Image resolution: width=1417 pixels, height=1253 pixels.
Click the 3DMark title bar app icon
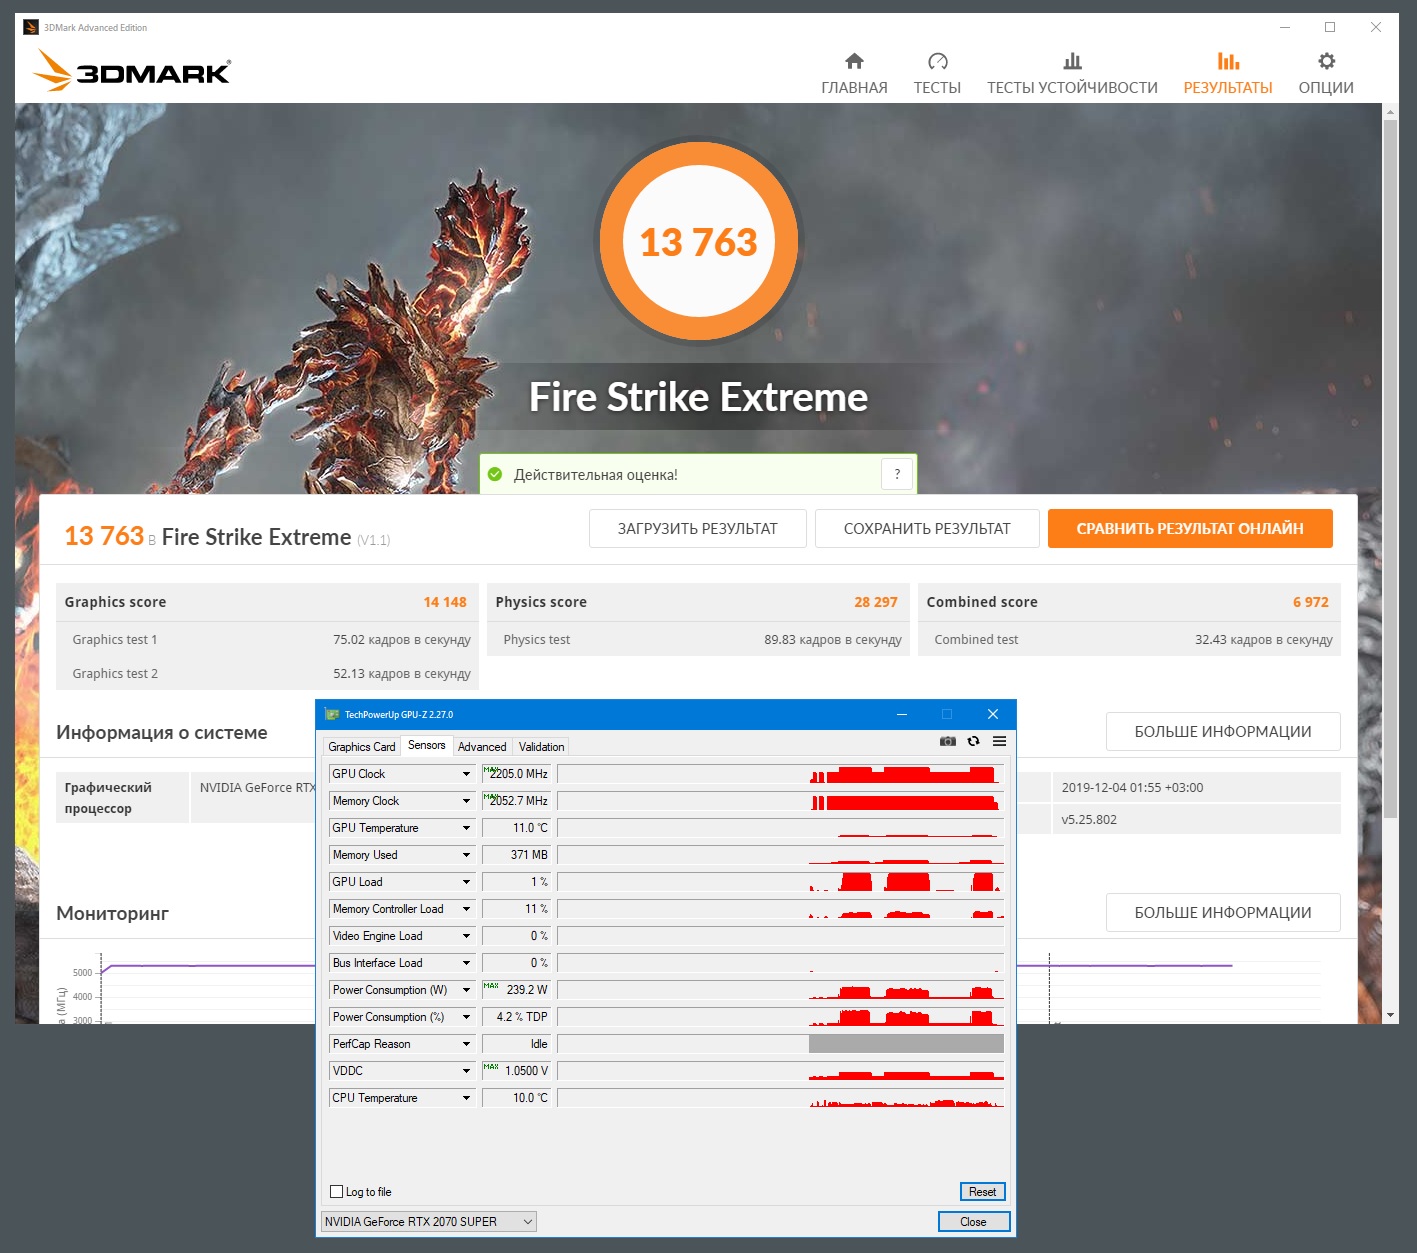tap(31, 27)
